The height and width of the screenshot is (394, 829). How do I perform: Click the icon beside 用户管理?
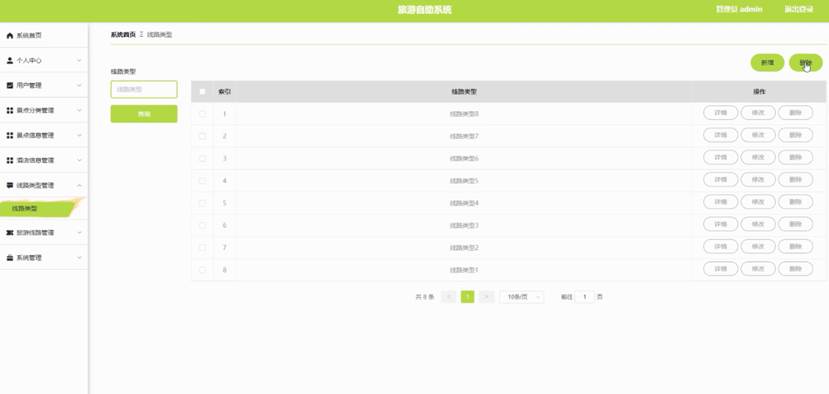click(10, 85)
